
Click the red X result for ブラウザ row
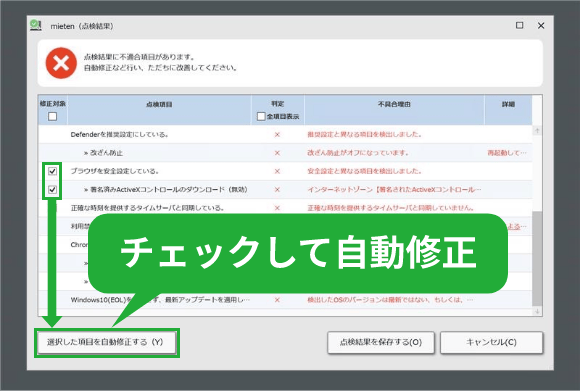tap(277, 171)
